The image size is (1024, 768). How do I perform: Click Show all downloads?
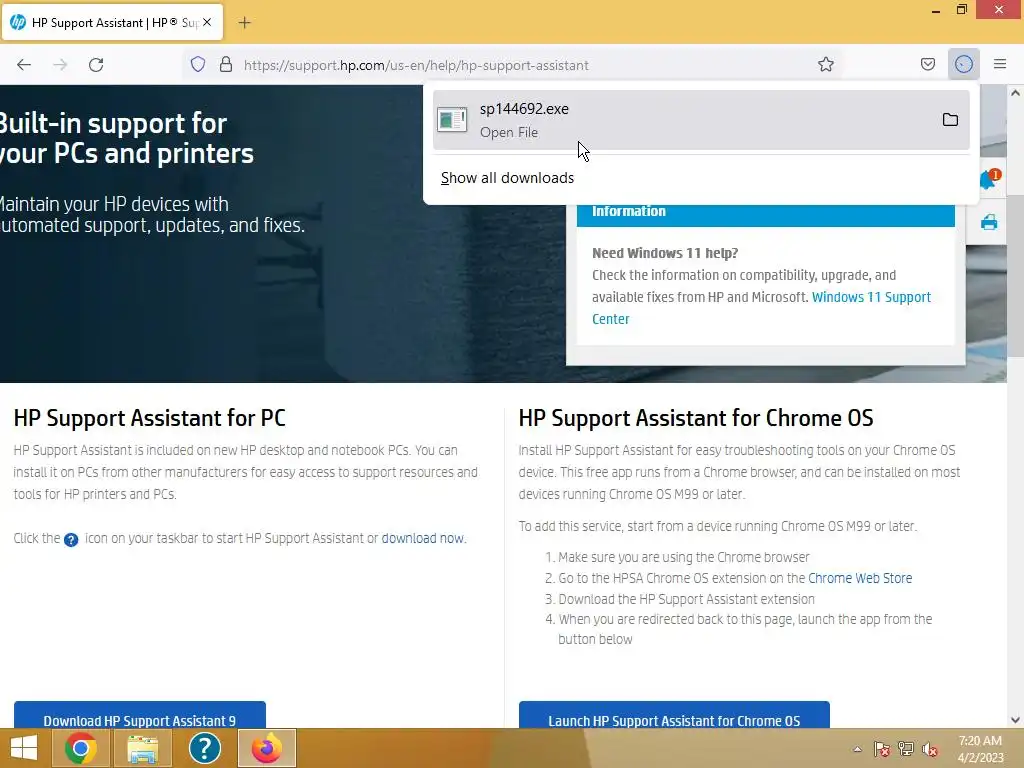pos(507,178)
